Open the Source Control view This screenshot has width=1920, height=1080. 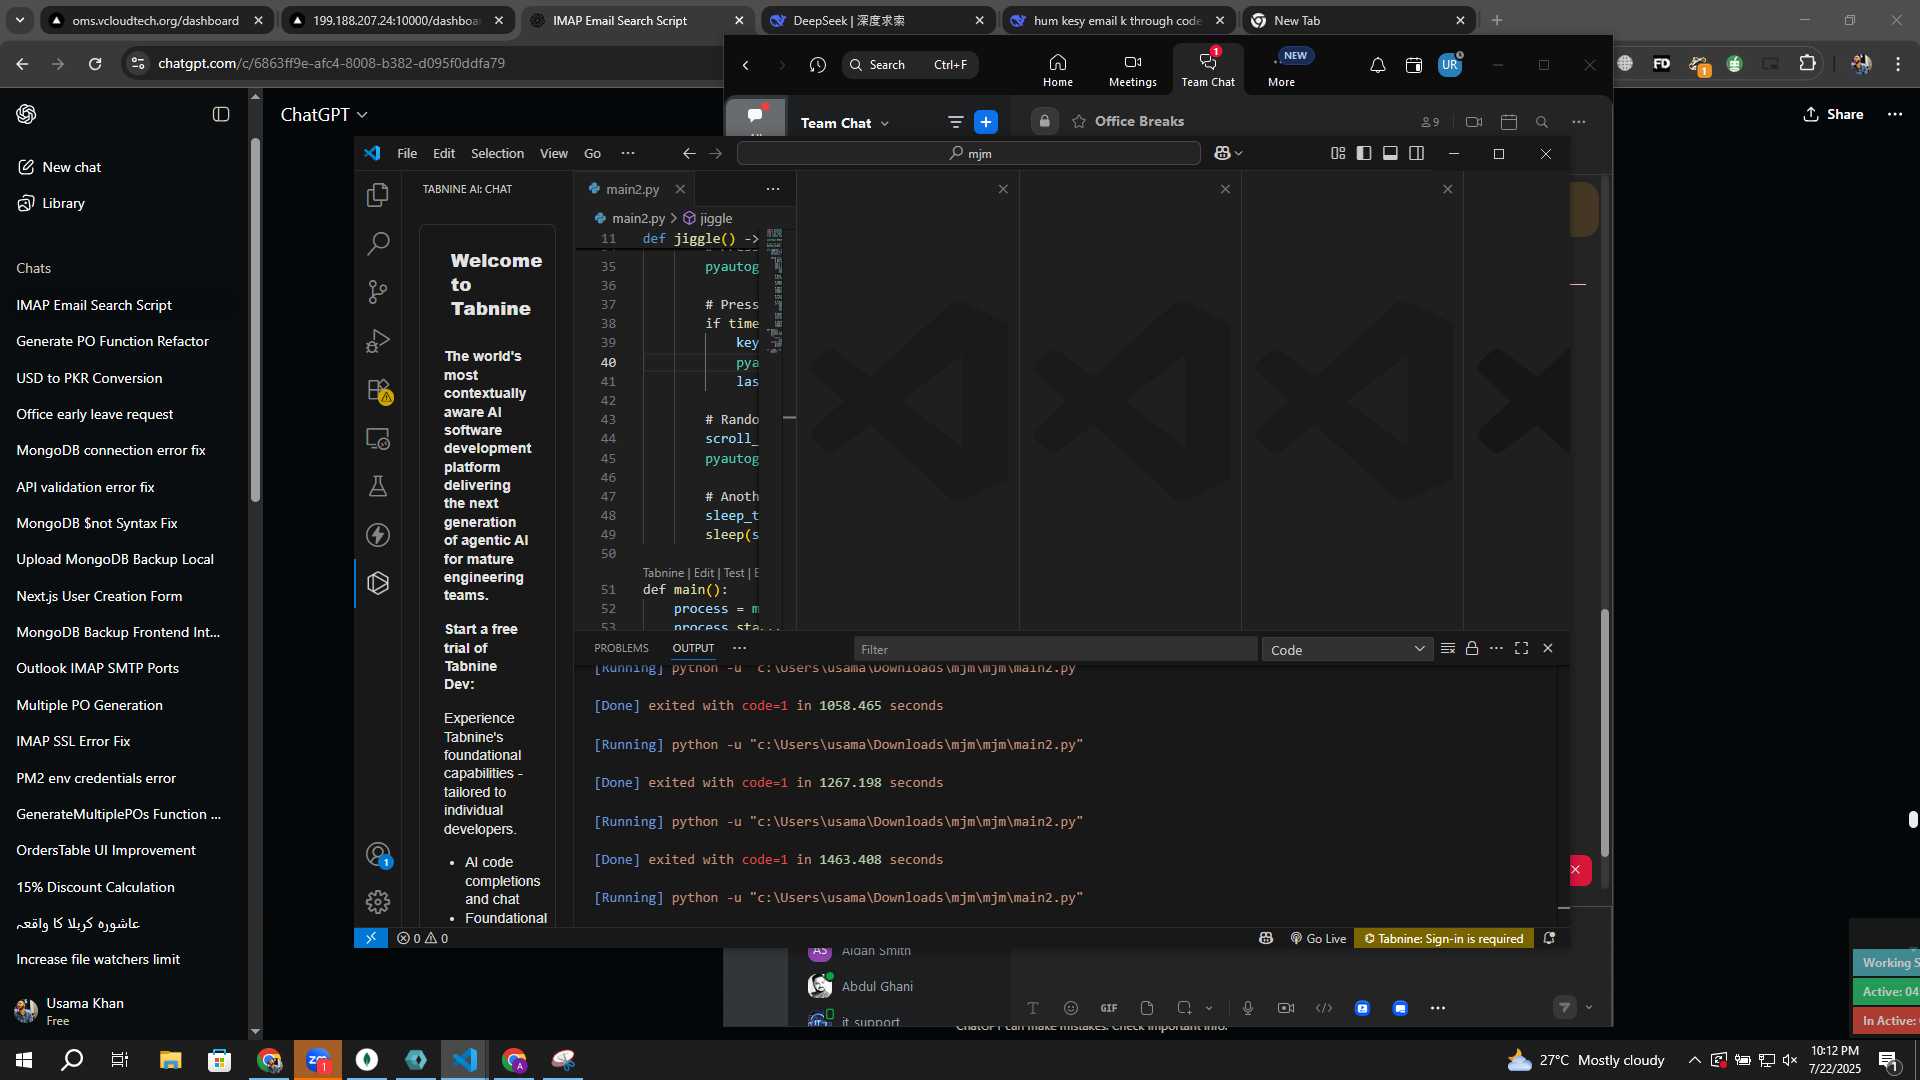point(378,292)
